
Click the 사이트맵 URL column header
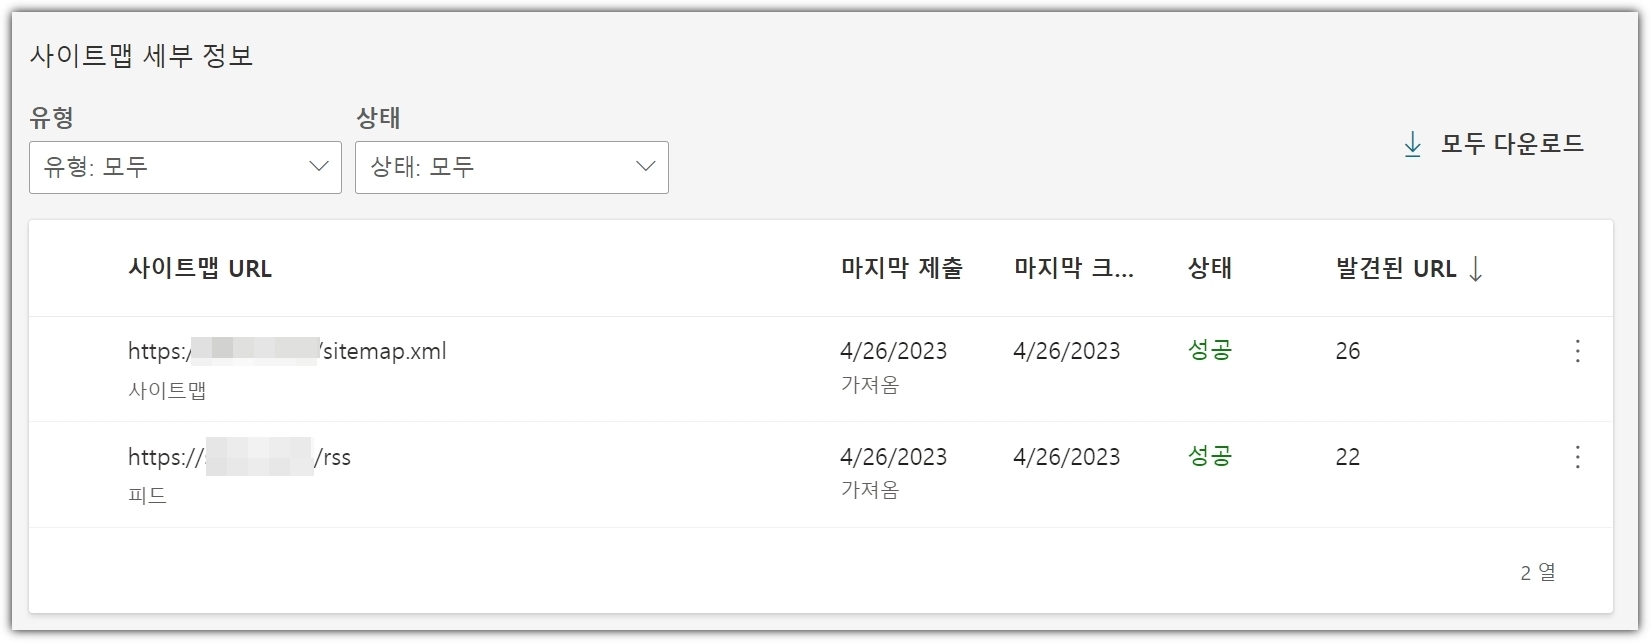(201, 268)
